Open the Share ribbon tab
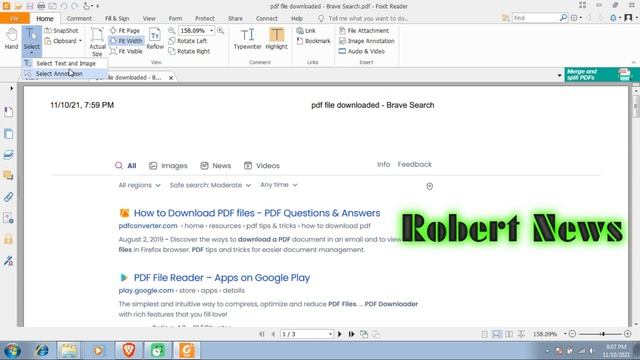640x360 pixels. coord(235,18)
